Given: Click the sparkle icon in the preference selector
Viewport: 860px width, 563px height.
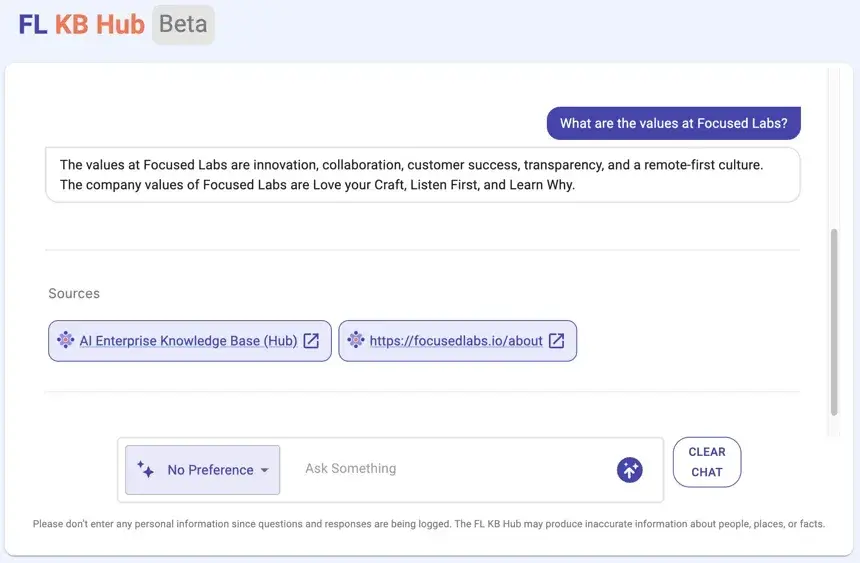Looking at the screenshot, I should click(145, 469).
